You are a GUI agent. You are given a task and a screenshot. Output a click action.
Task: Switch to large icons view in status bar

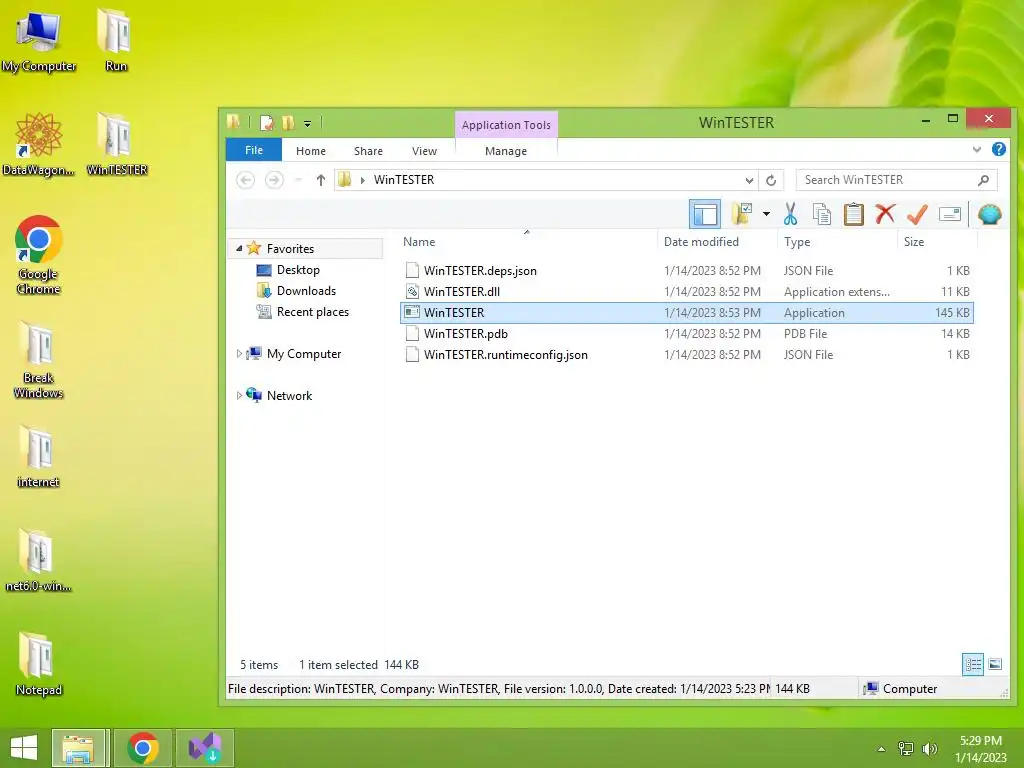[x=995, y=664]
